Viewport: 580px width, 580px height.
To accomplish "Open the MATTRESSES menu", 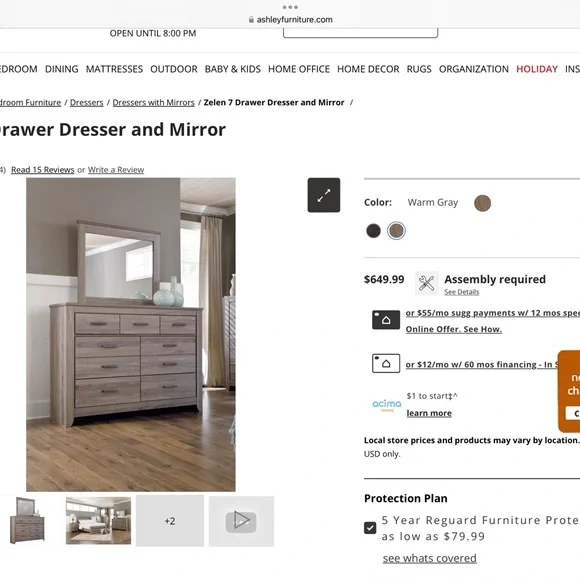I will pyautogui.click(x=114, y=69).
